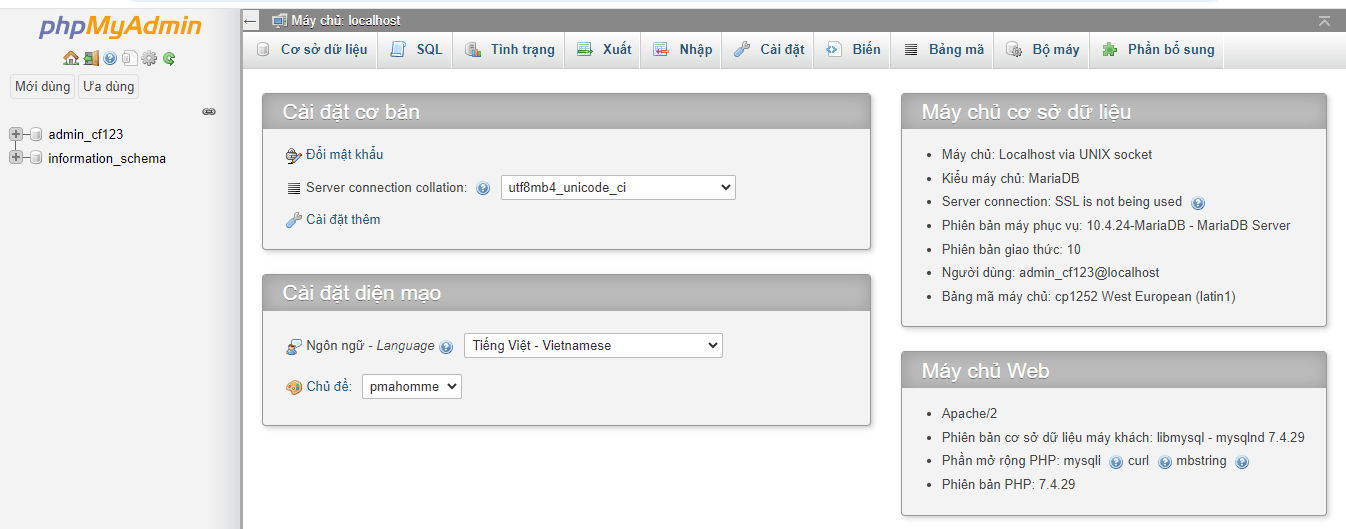Open the Chủ đề theme dropdown pmahomme

point(412,386)
